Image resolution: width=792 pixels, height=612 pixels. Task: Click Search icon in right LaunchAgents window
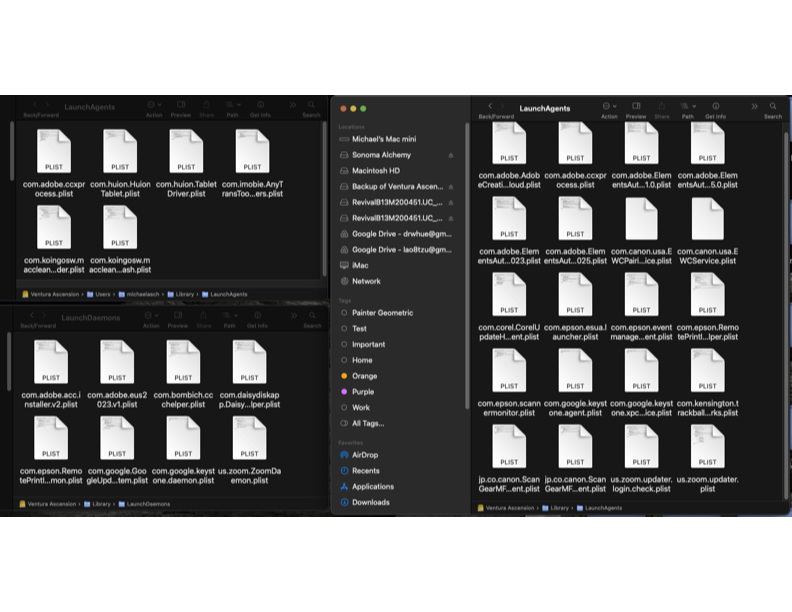coord(773,106)
